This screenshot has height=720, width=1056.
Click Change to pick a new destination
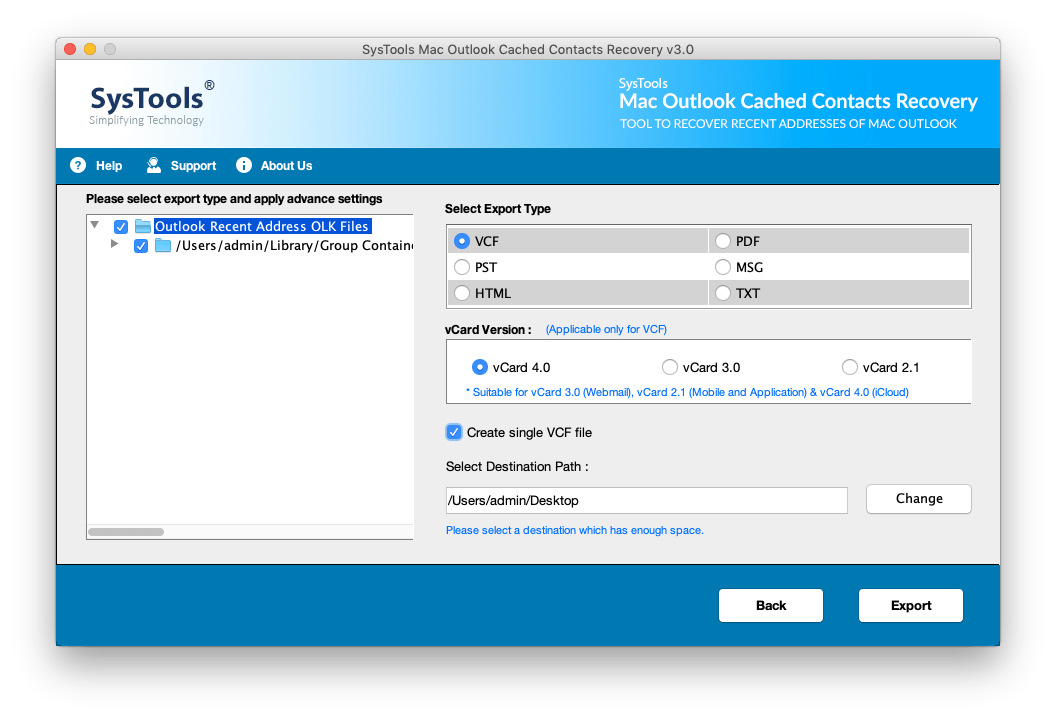[x=917, y=498]
